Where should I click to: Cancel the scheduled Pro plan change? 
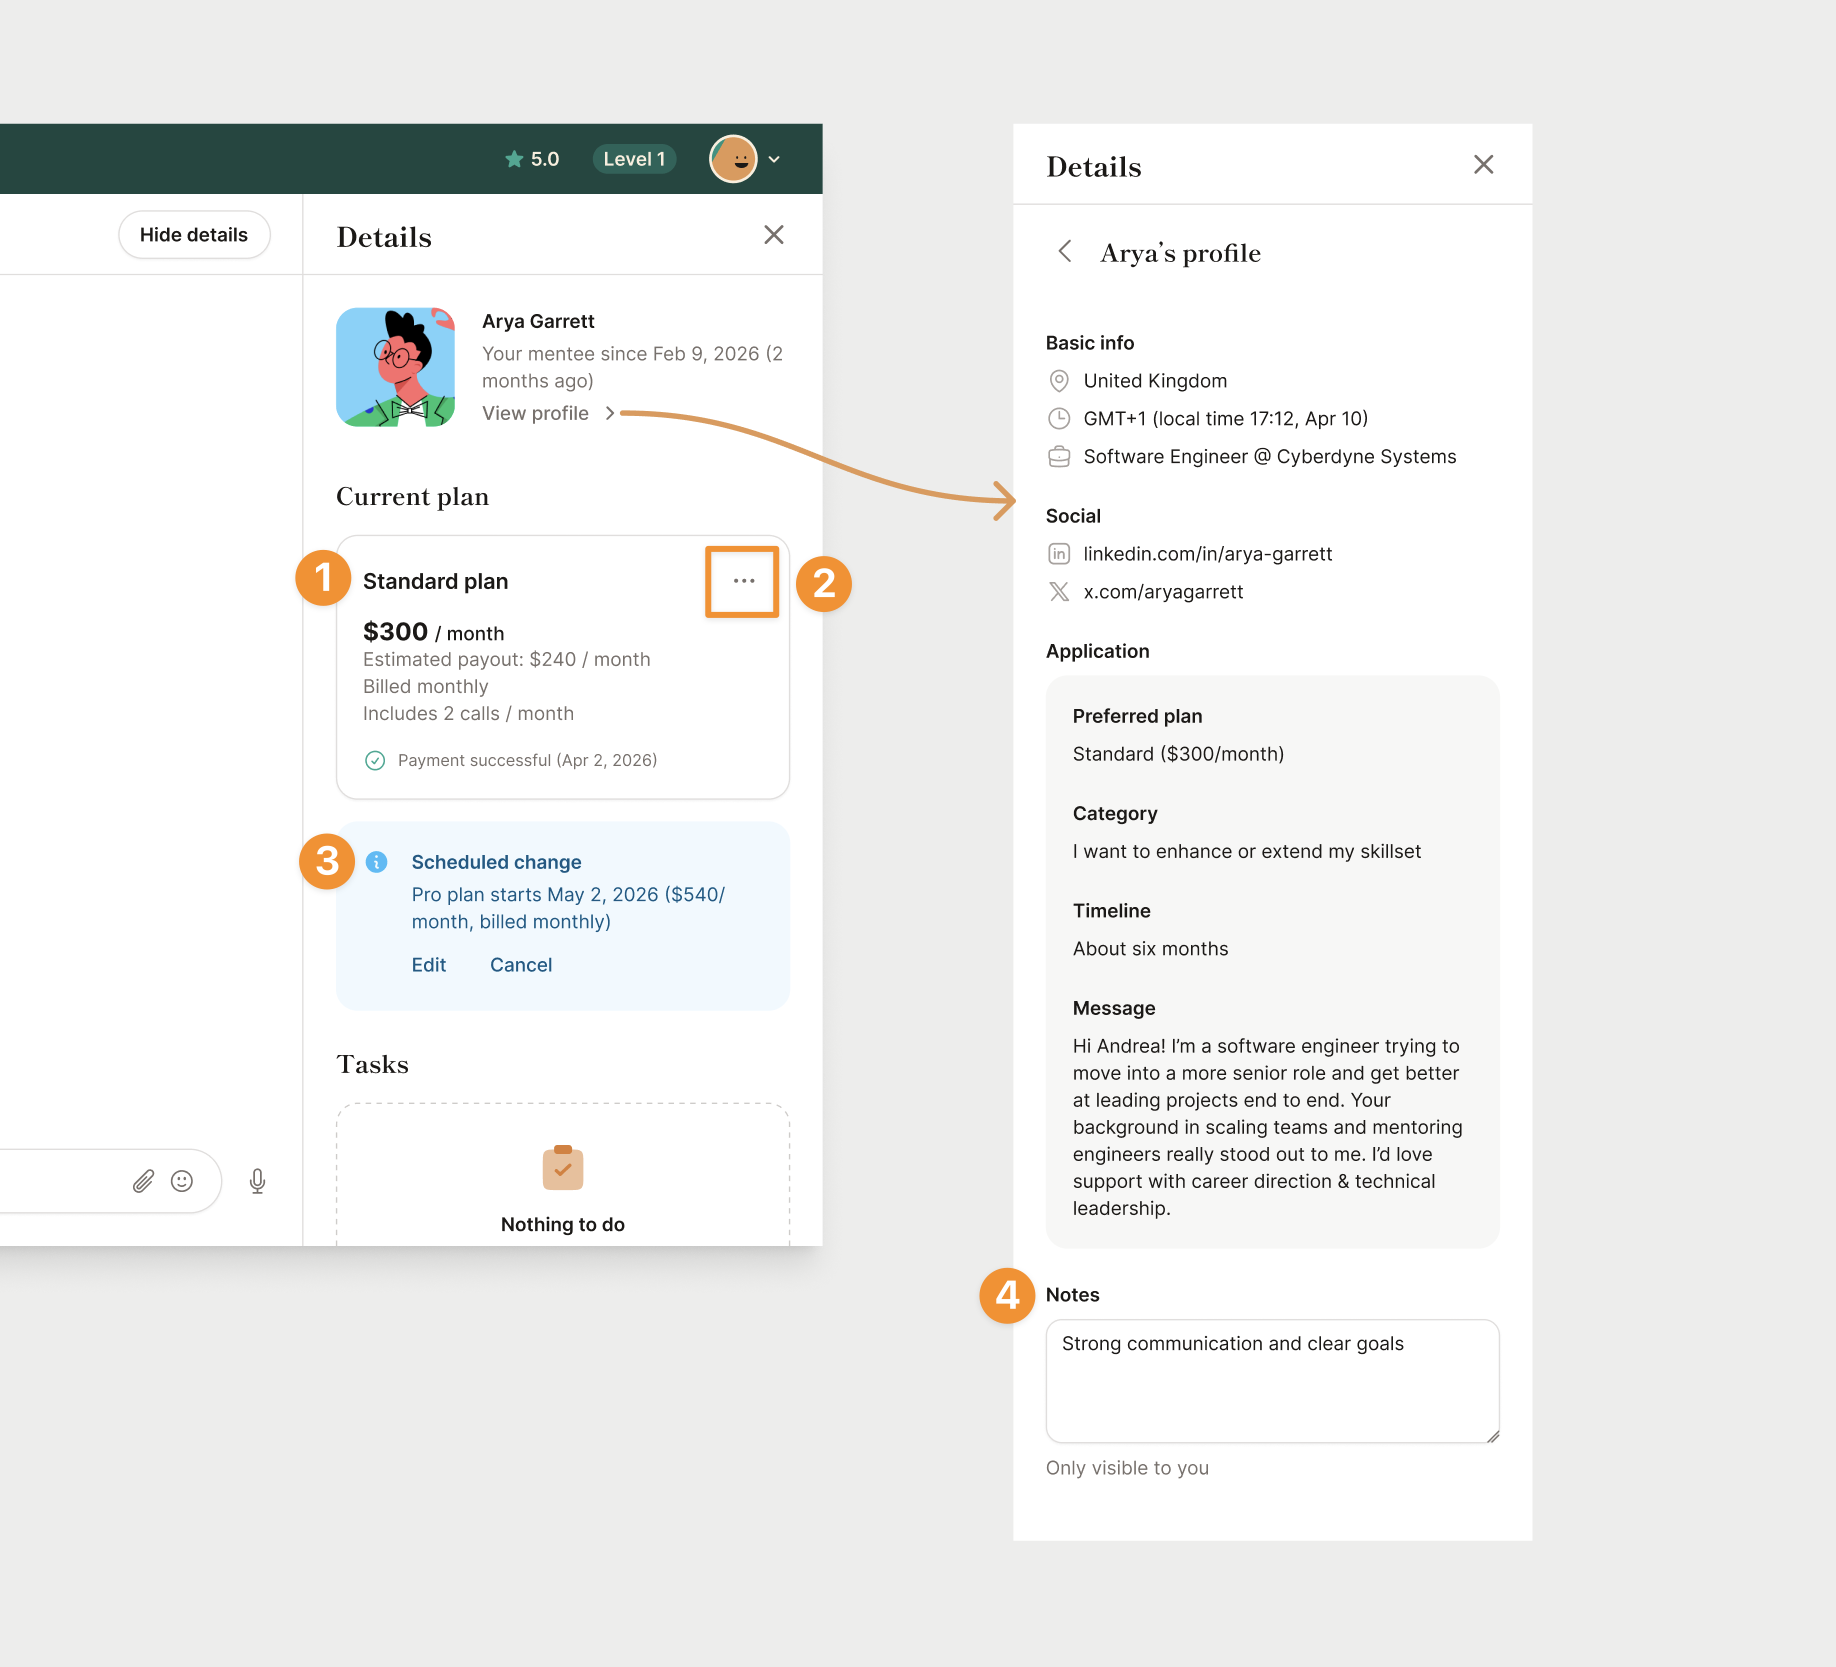pos(521,965)
